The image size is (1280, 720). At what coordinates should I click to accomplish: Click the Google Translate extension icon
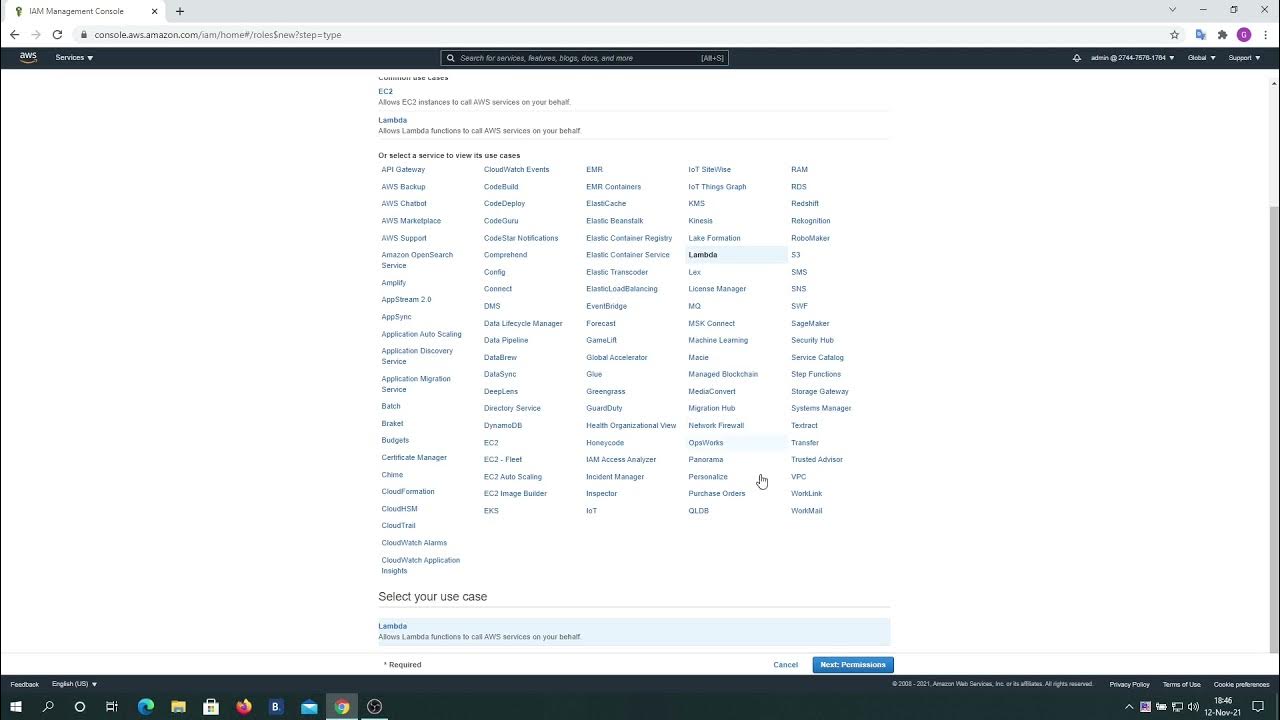(x=1201, y=34)
